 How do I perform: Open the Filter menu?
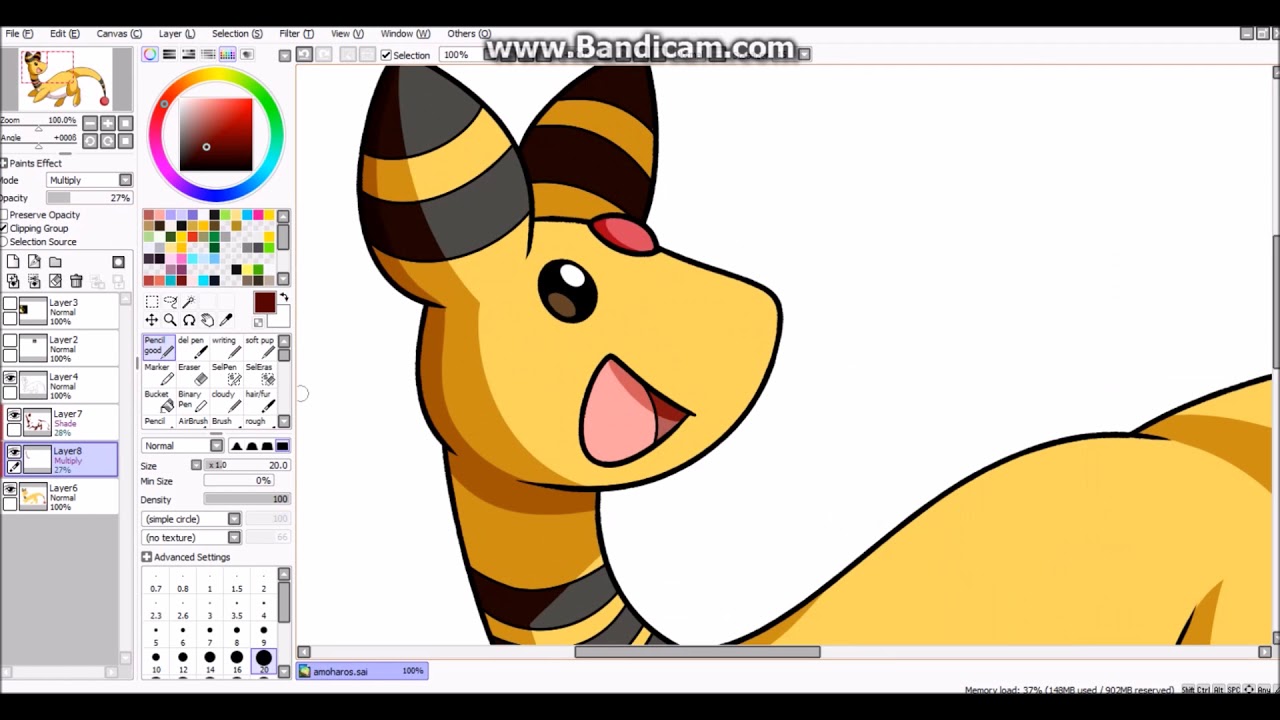click(296, 33)
